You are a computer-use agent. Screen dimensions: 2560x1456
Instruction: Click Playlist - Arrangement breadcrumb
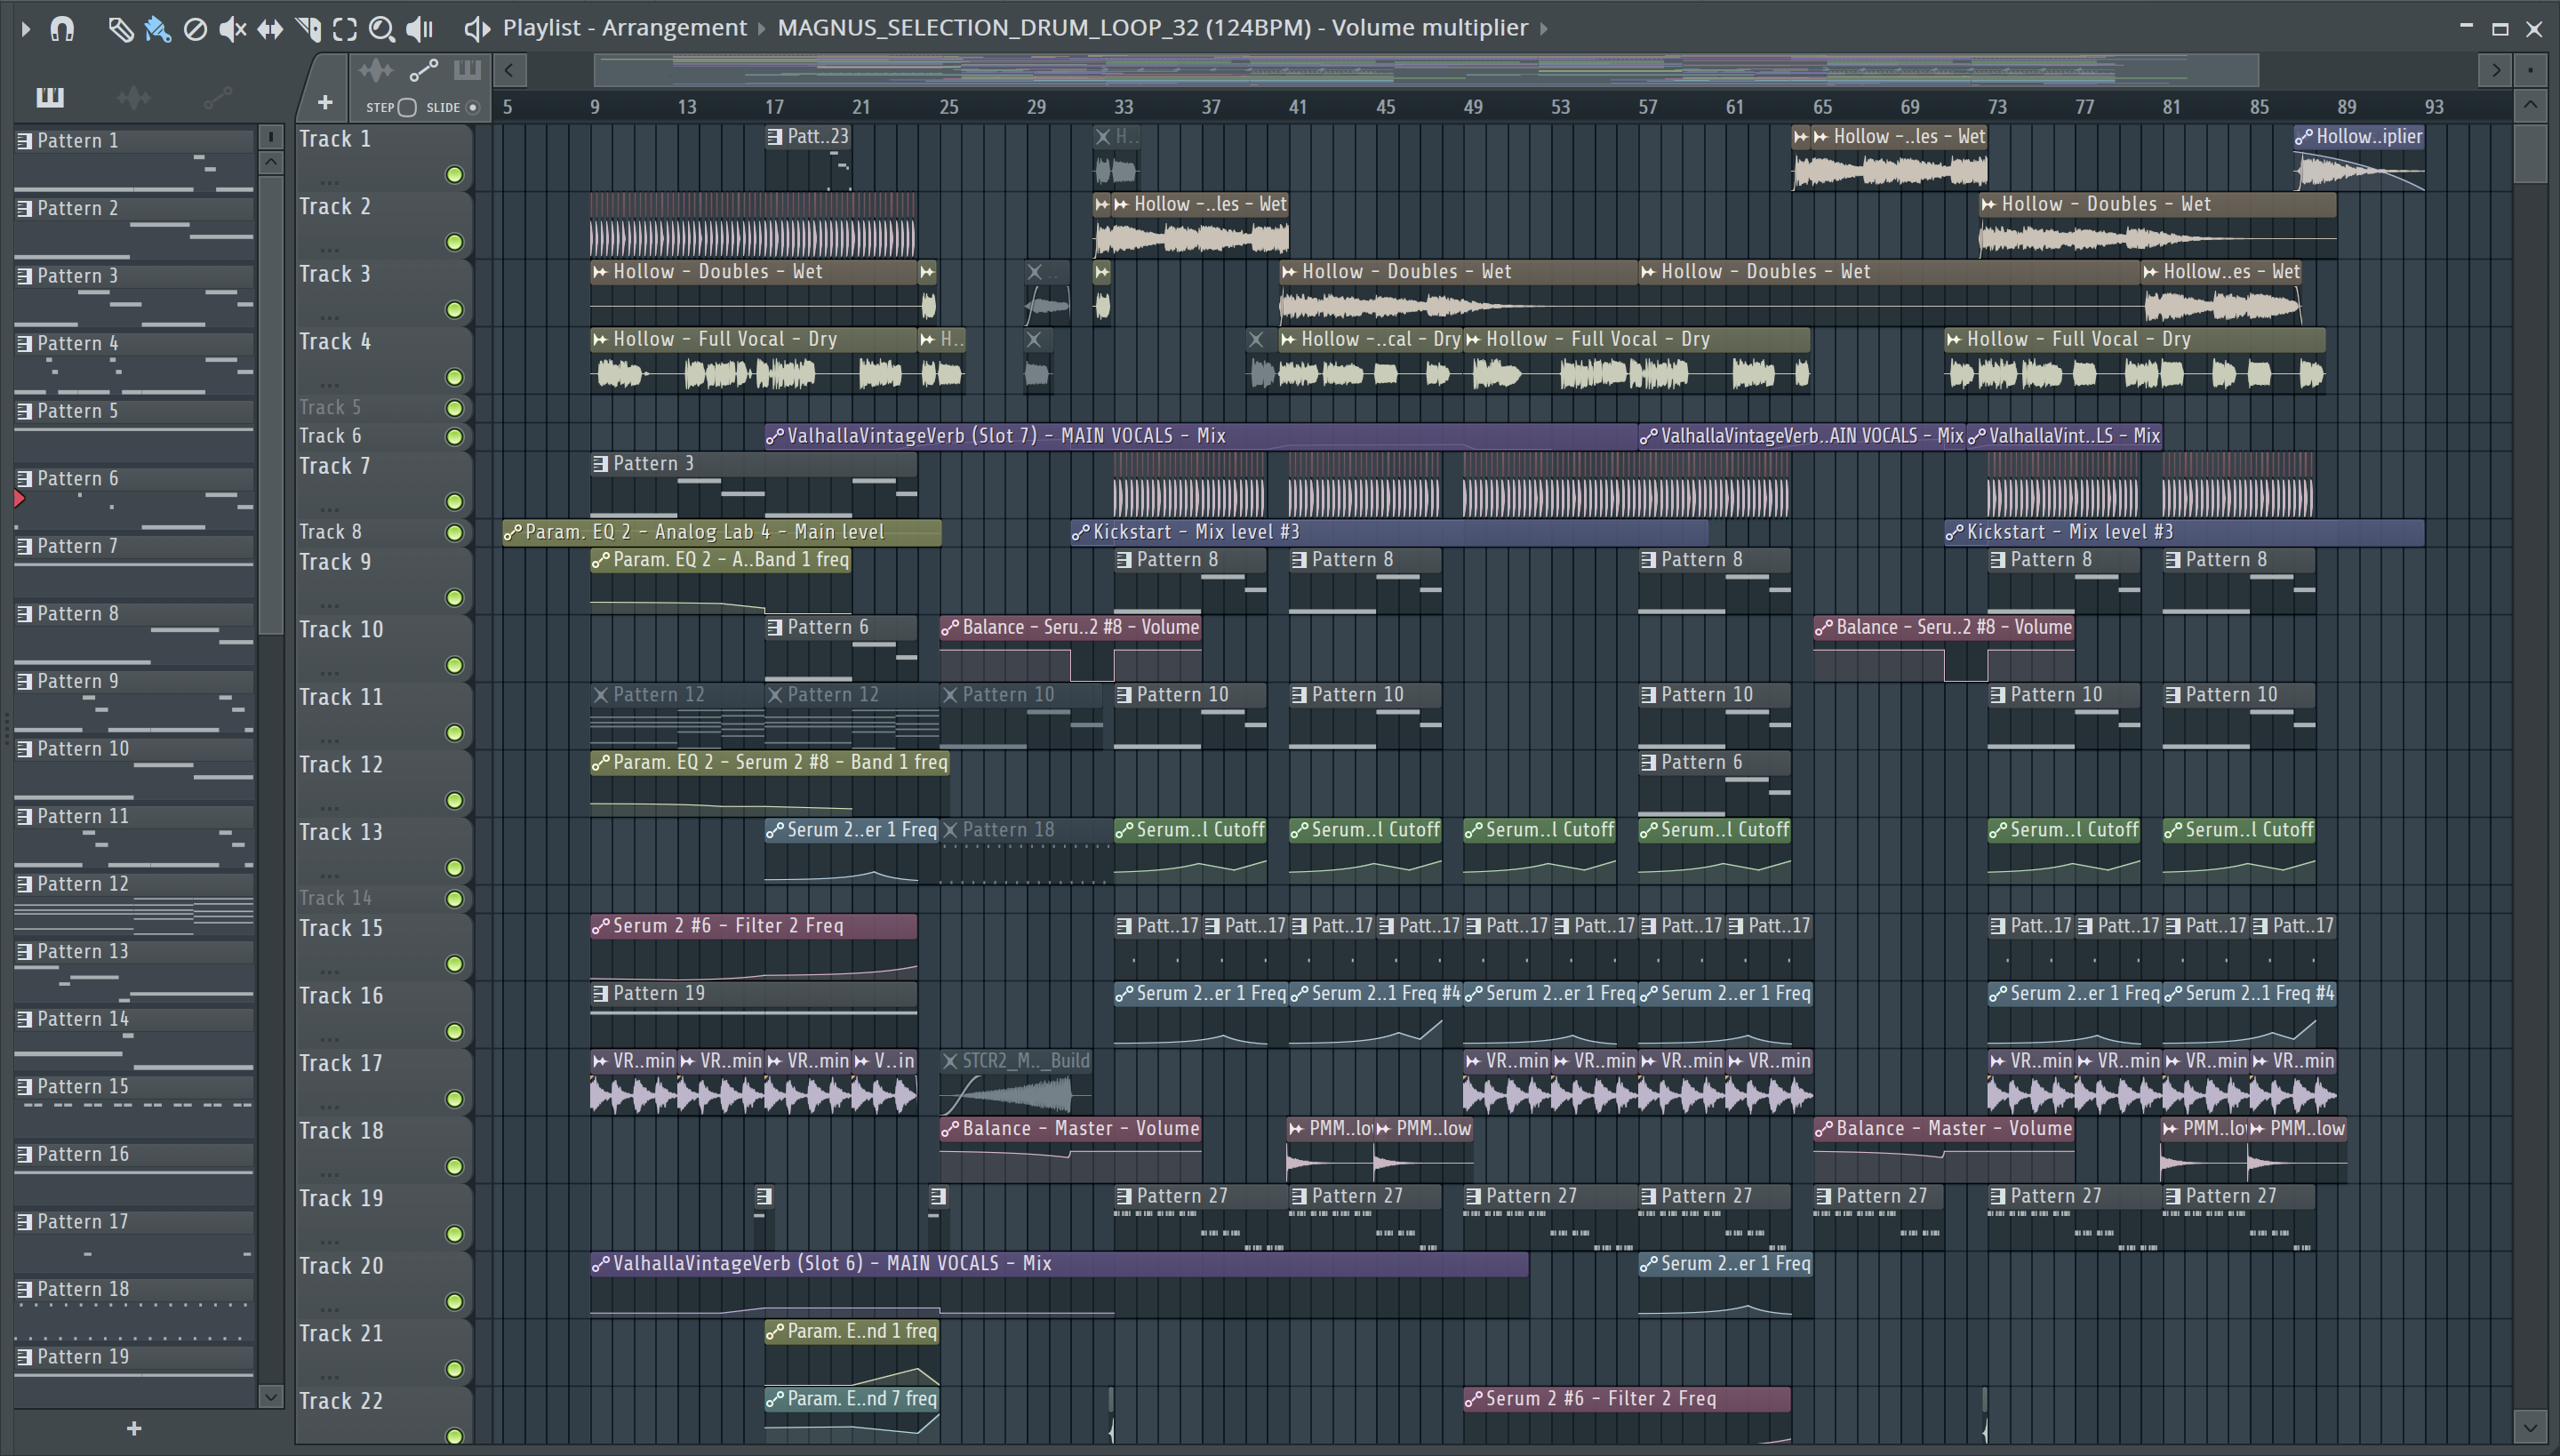(x=624, y=28)
